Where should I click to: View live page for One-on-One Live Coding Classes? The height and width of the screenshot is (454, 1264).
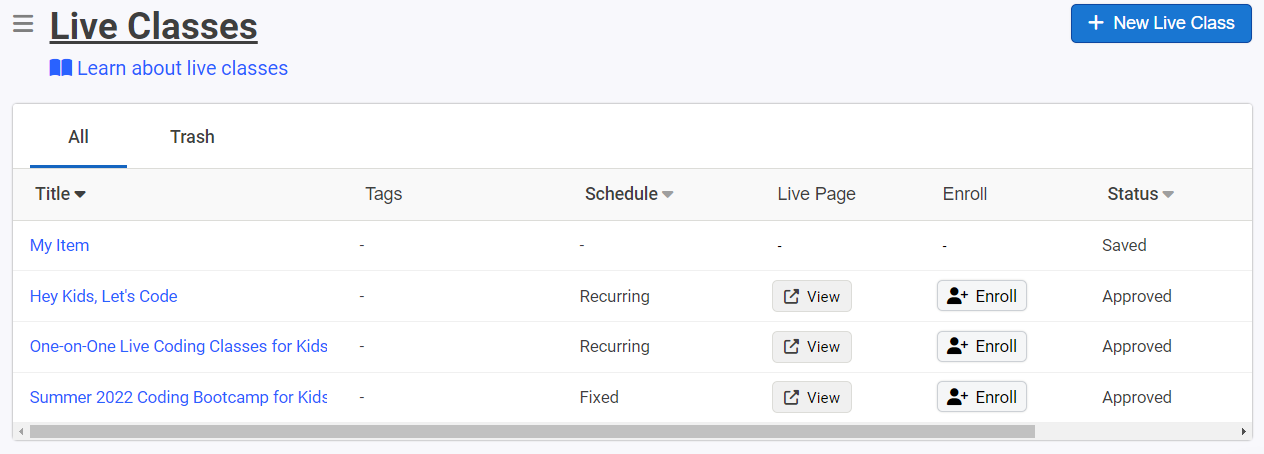(x=812, y=346)
